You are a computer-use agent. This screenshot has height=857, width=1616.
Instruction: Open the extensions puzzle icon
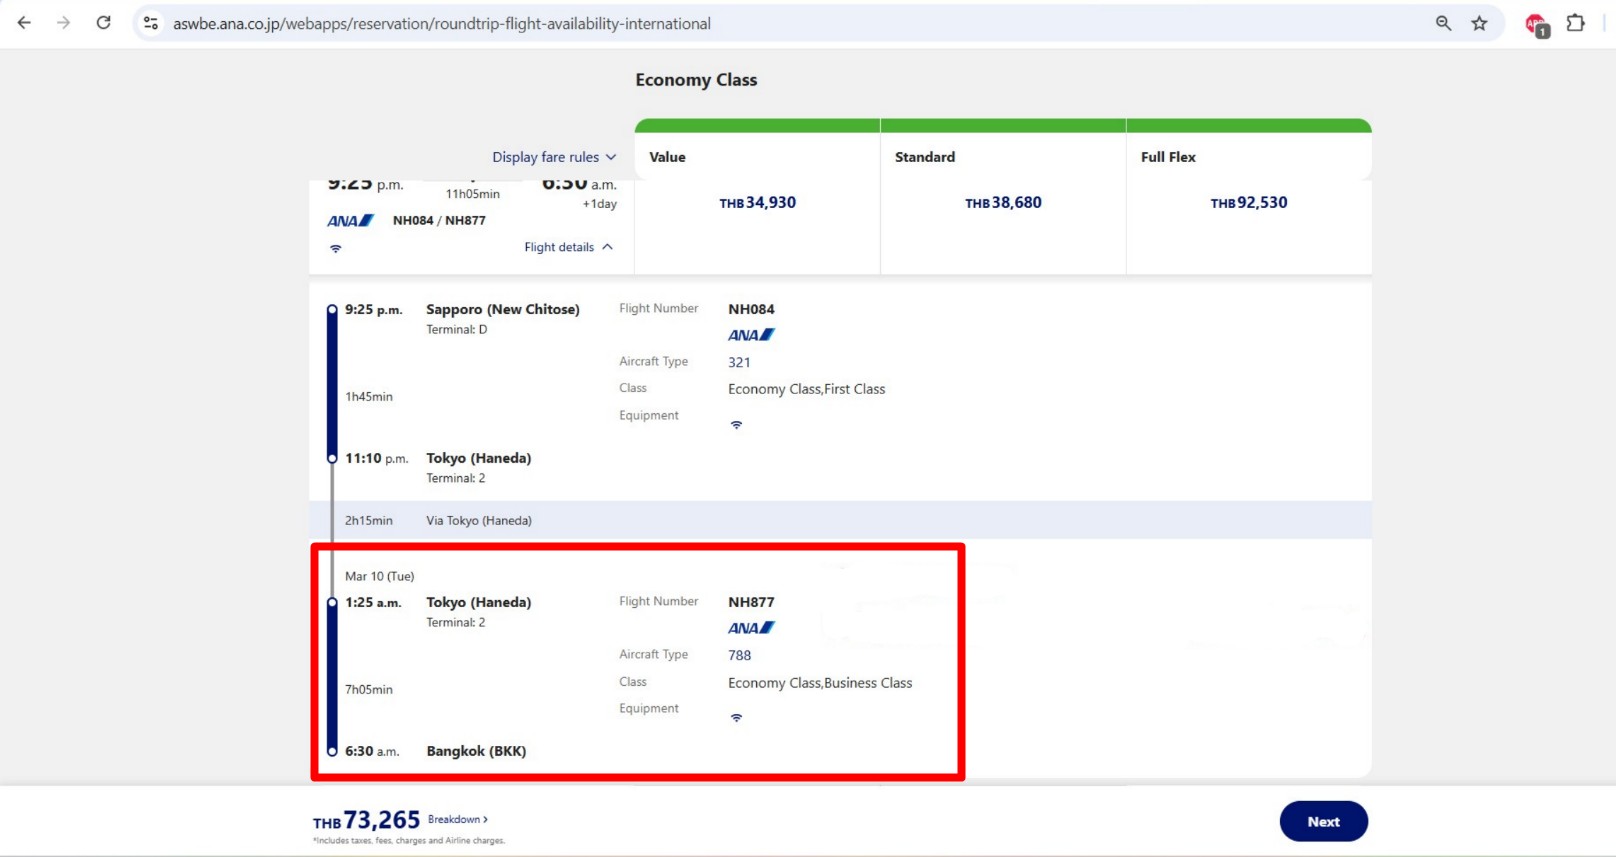1576,23
